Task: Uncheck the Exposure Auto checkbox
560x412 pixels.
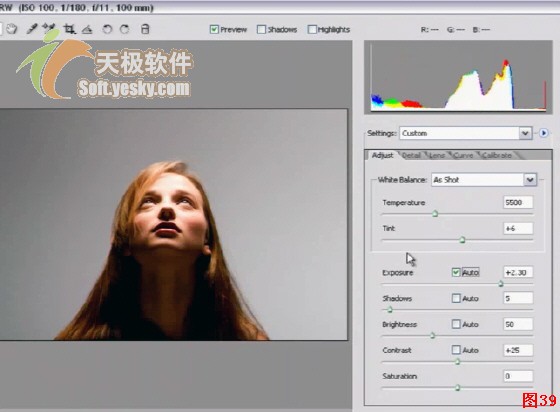Action: pyautogui.click(x=456, y=272)
